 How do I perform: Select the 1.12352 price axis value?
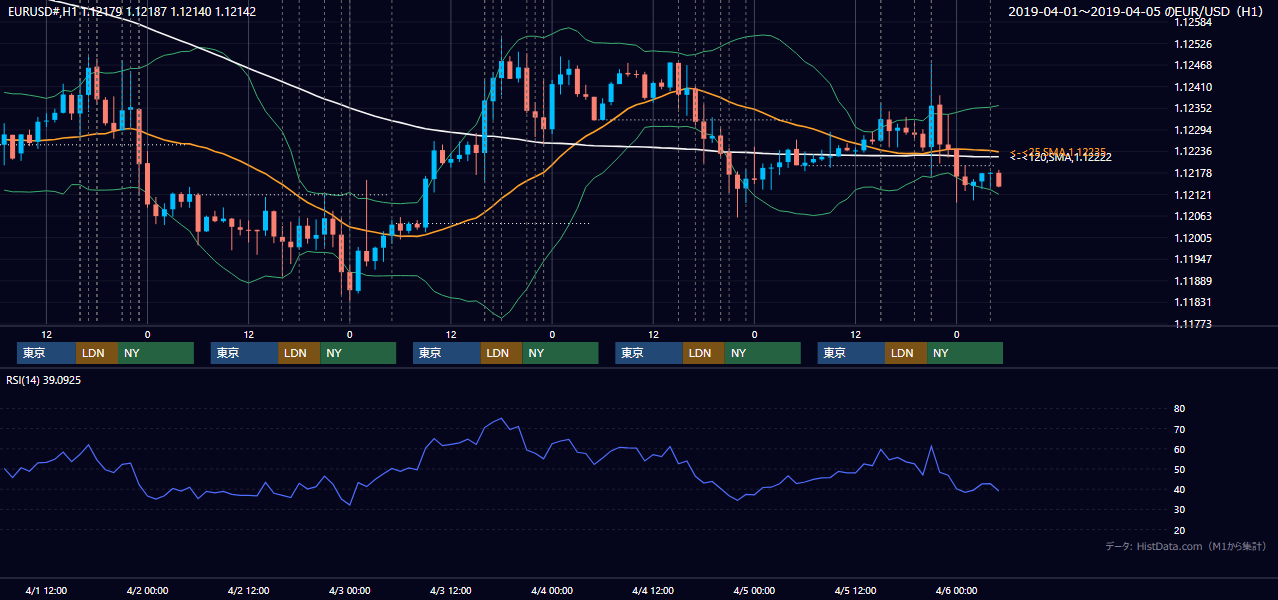pos(1193,108)
